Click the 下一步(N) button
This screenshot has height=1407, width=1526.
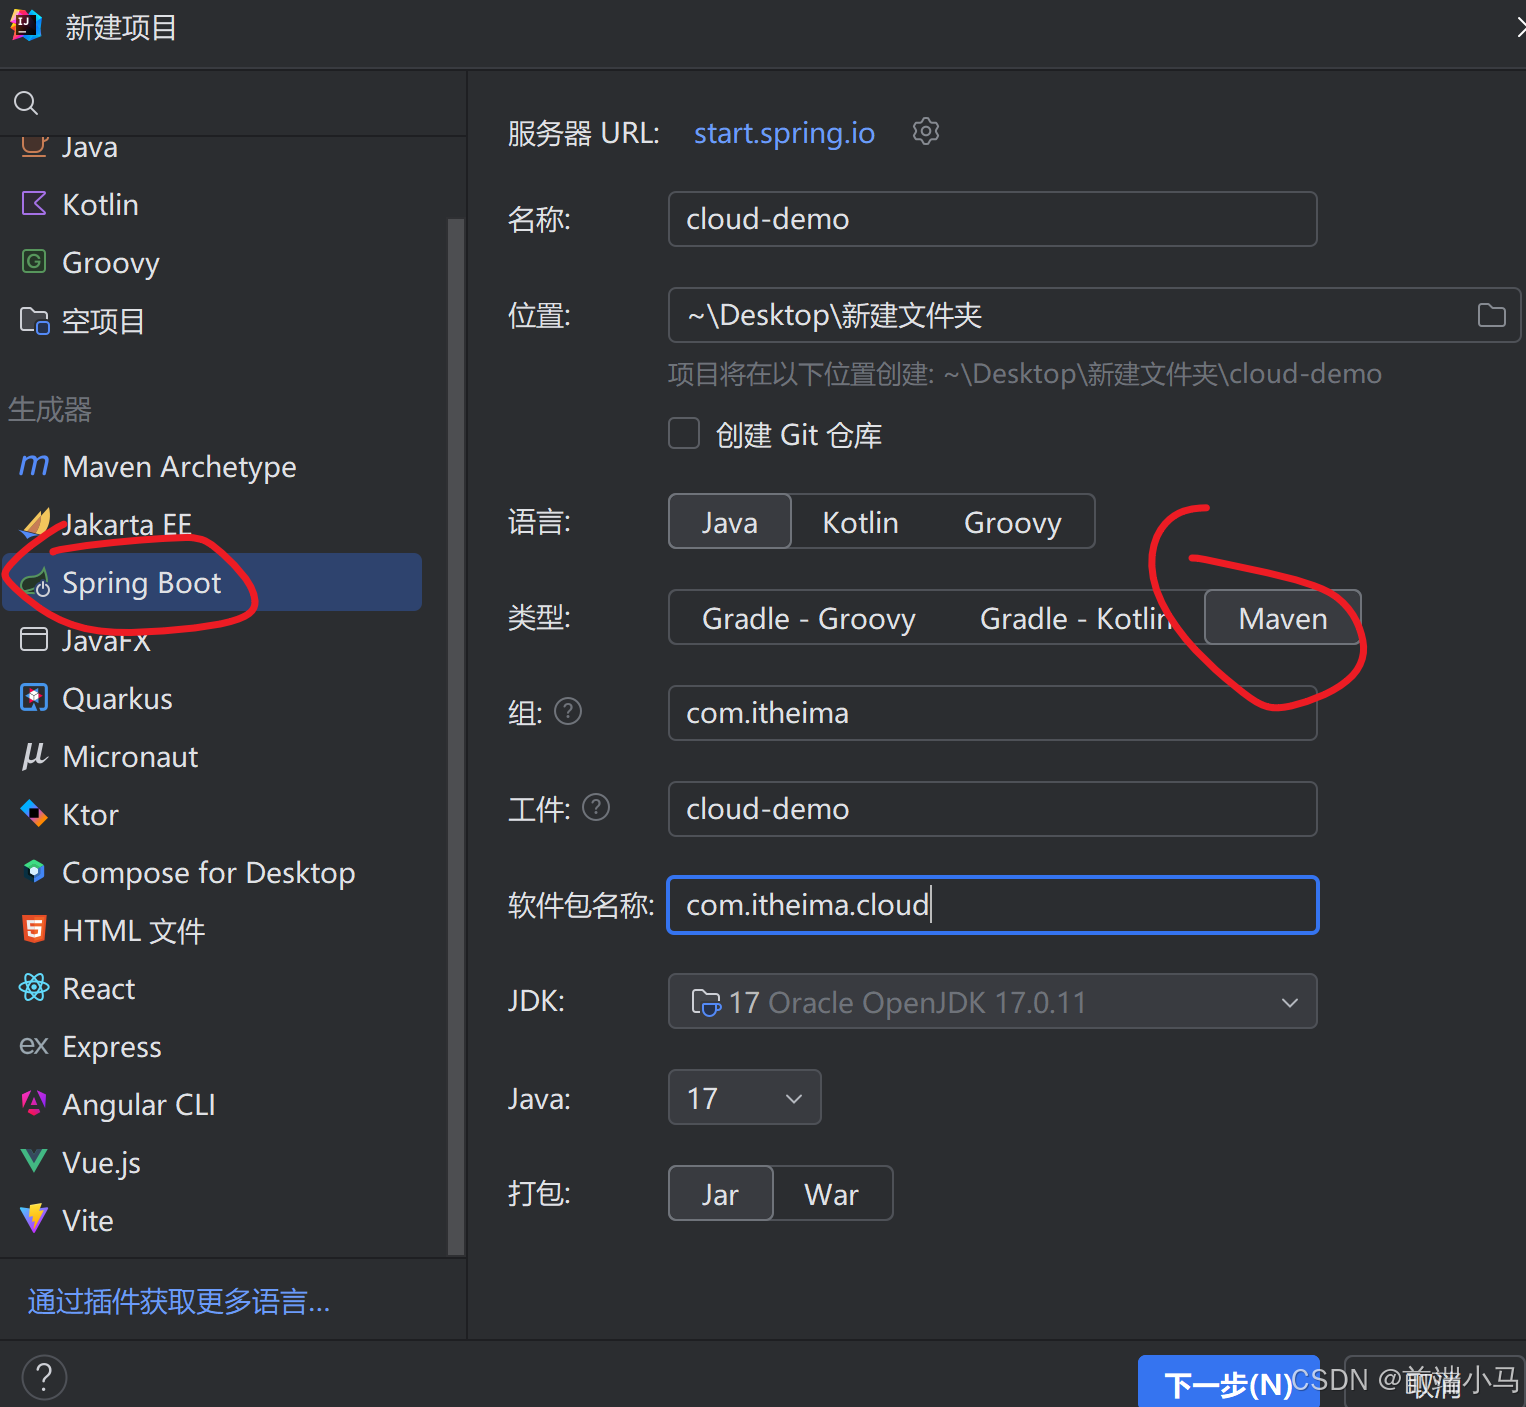pos(1229,1383)
